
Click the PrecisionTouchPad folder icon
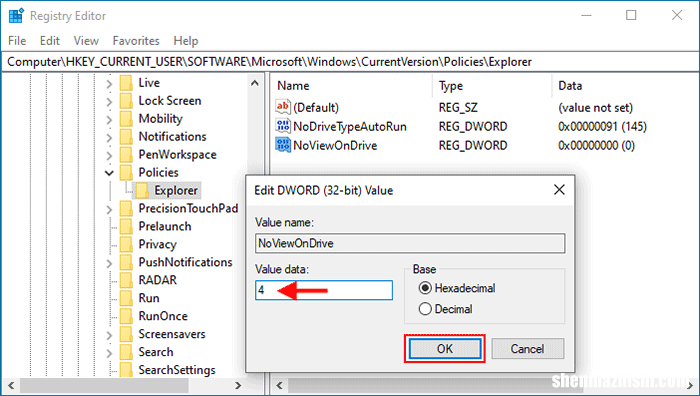point(126,208)
